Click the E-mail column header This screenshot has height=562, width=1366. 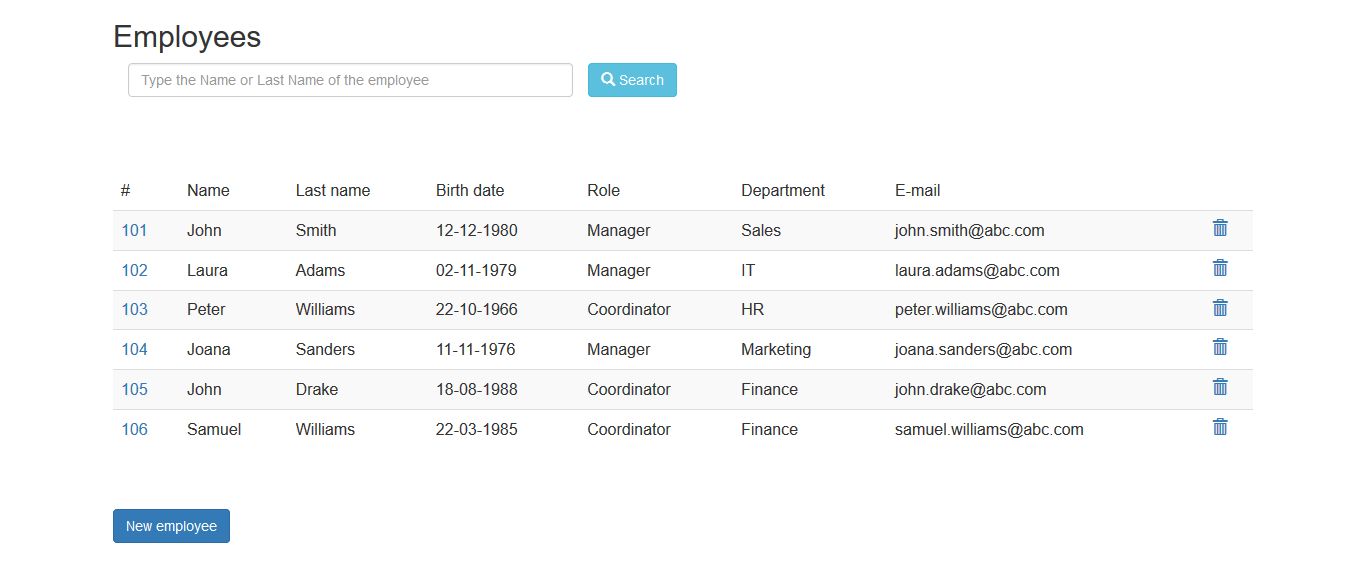[x=917, y=190]
